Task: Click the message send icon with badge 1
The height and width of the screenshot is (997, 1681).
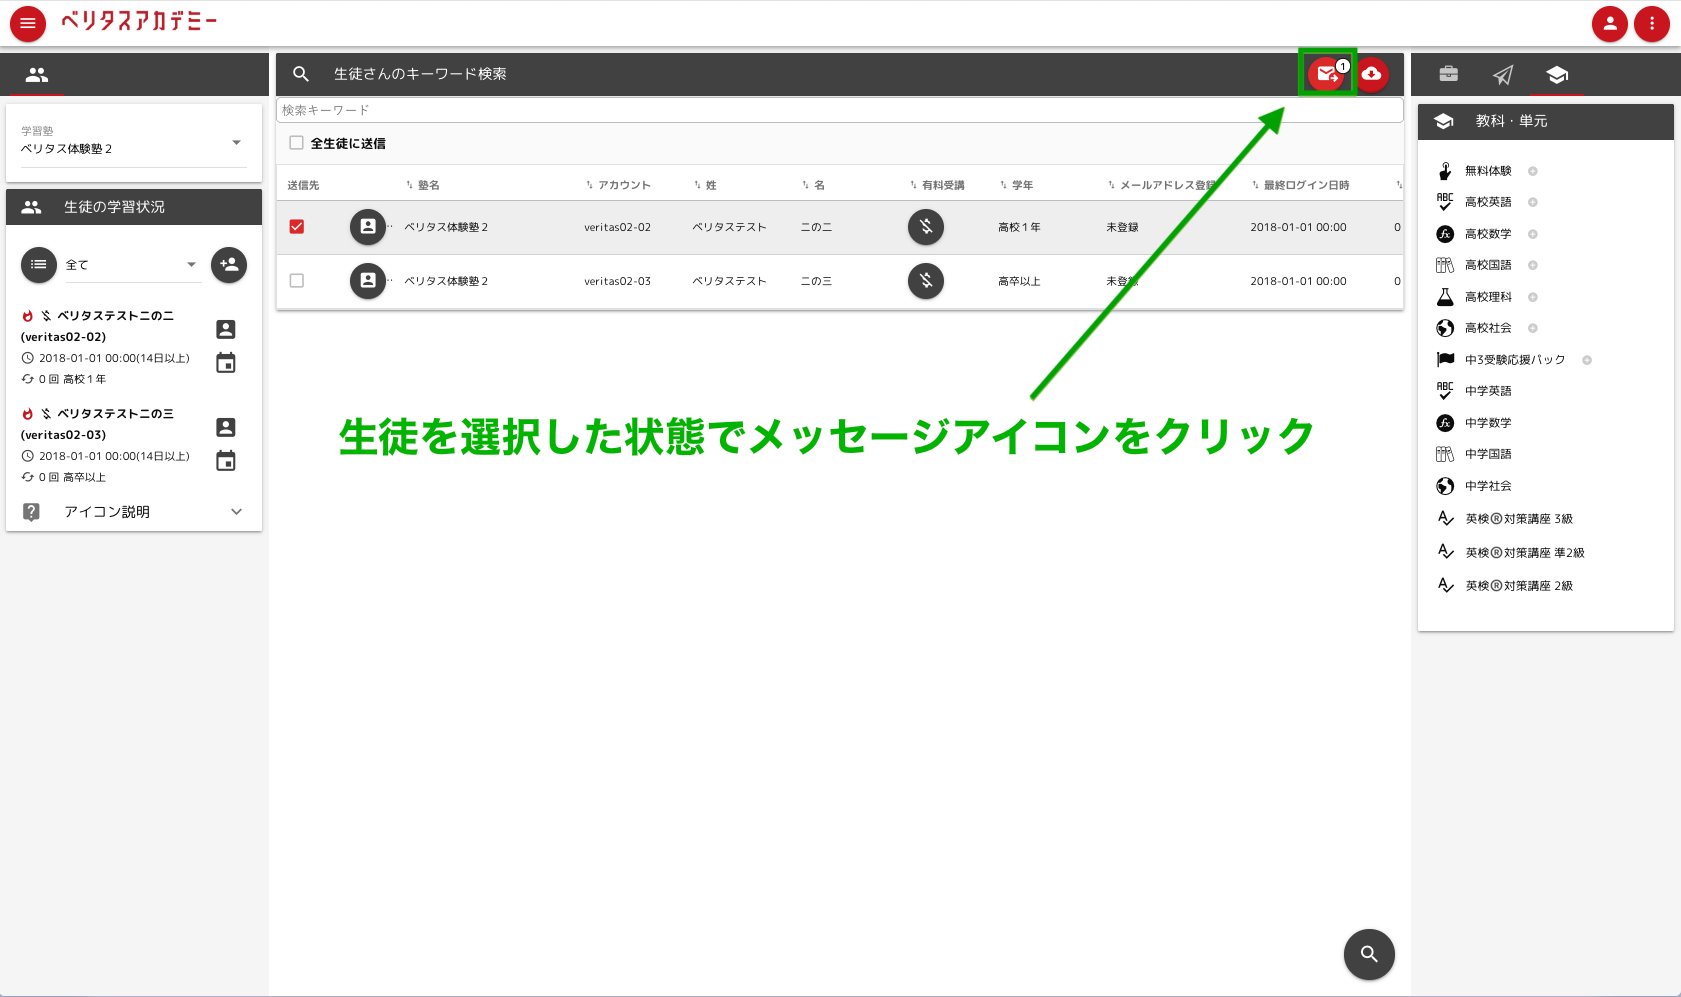Action: [x=1327, y=74]
